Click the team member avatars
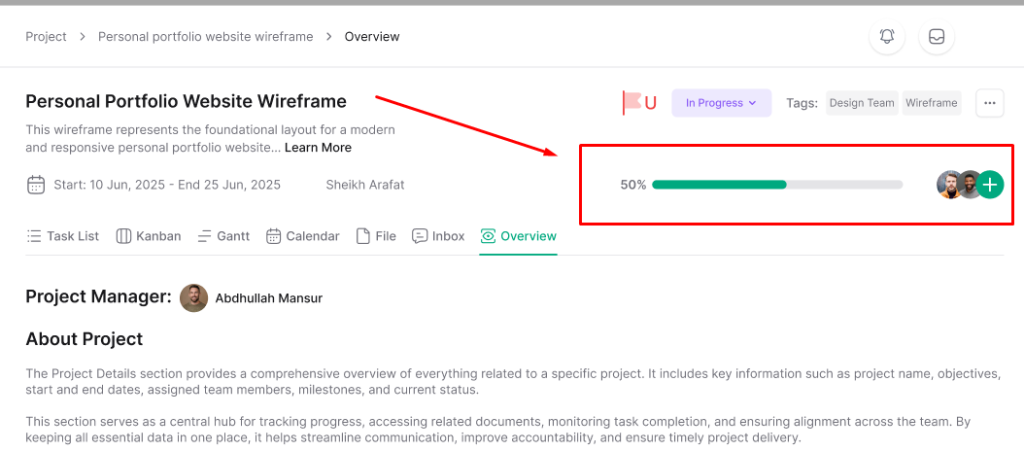Screen dimensions: 1024x451 [958, 184]
